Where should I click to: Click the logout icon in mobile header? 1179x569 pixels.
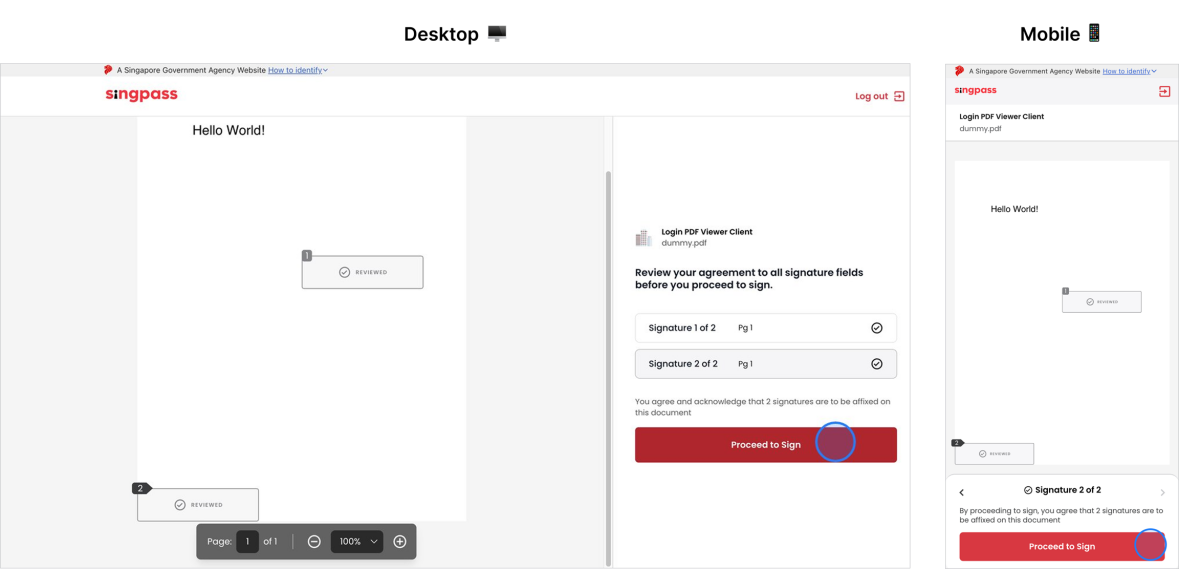[1164, 91]
